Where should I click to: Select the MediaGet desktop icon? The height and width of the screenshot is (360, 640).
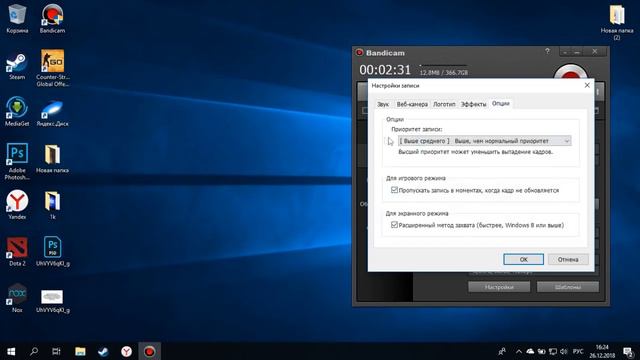[x=17, y=111]
